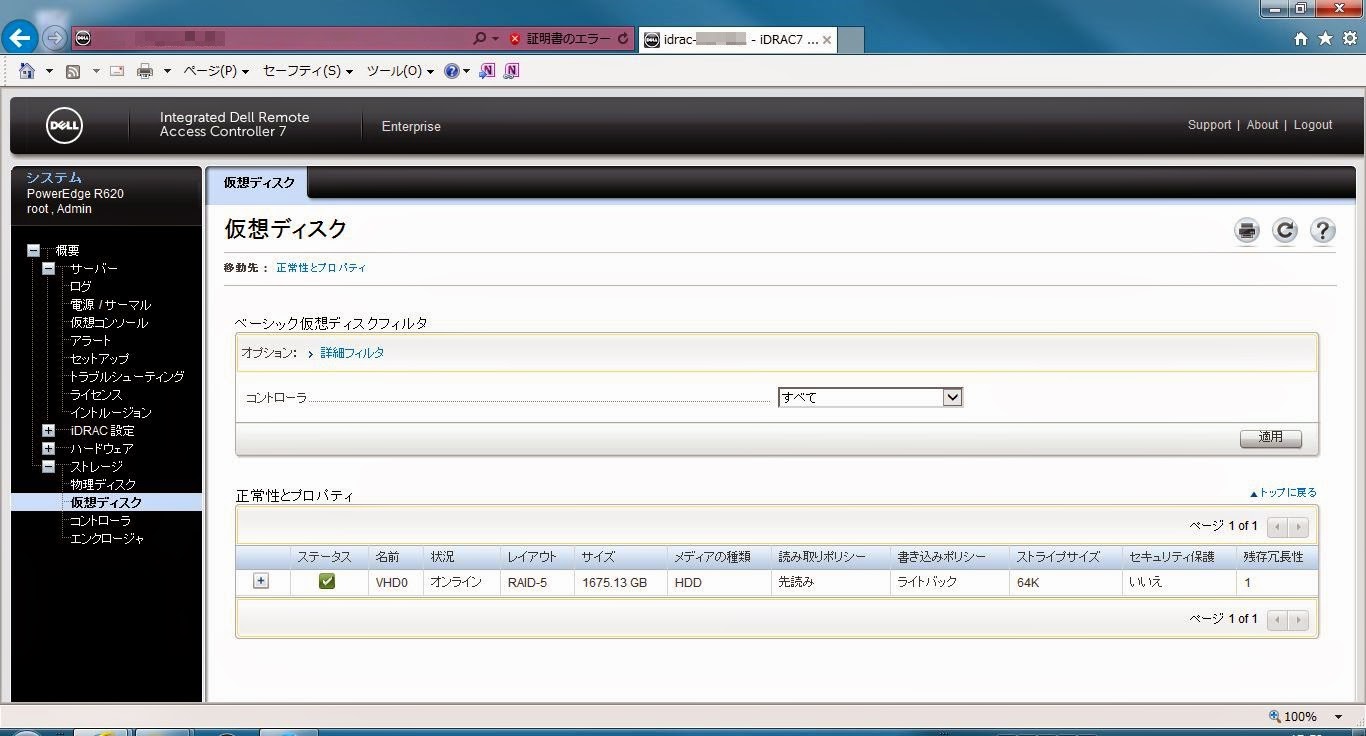Collapse the サーバー tree node
Viewport: 1366px width, 736px height.
pos(48,269)
